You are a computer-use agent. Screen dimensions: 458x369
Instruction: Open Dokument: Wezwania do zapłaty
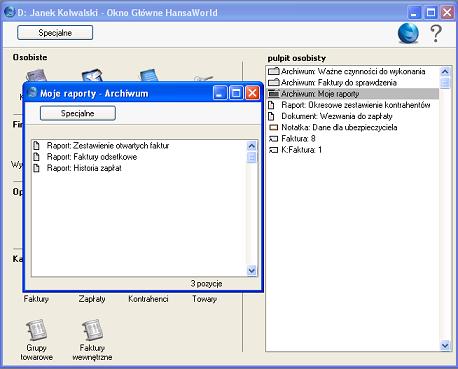pos(353,116)
